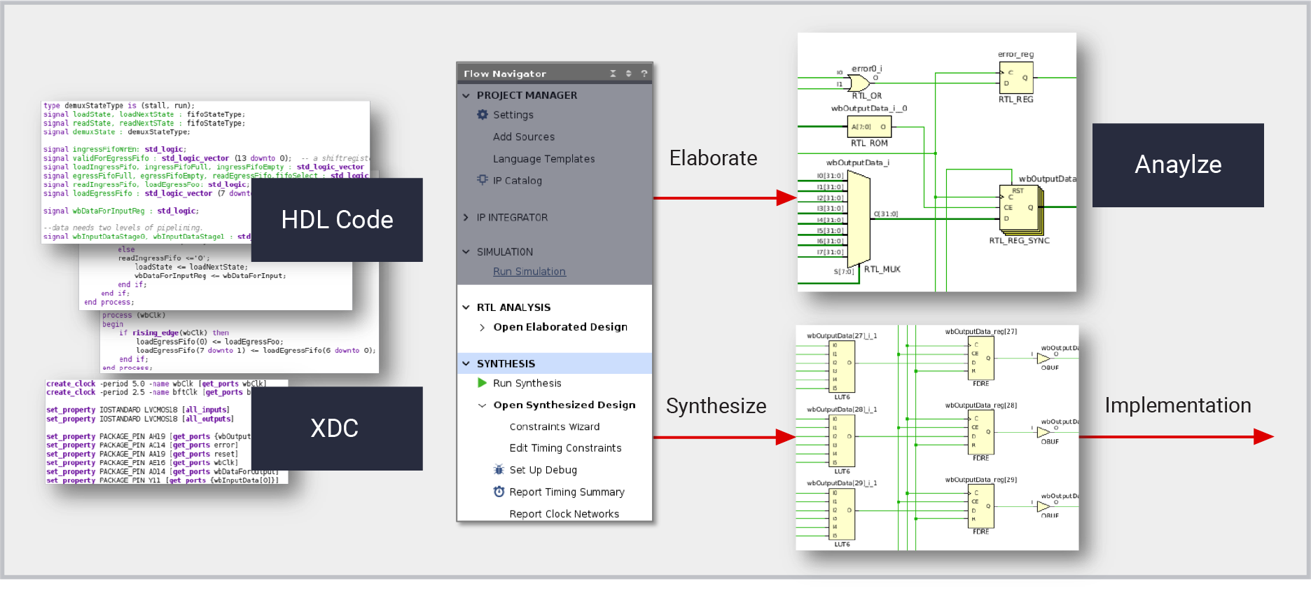The width and height of the screenshot is (1311, 591).
Task: Click the Flow Navigator collapse-all icon
Action: click(613, 73)
